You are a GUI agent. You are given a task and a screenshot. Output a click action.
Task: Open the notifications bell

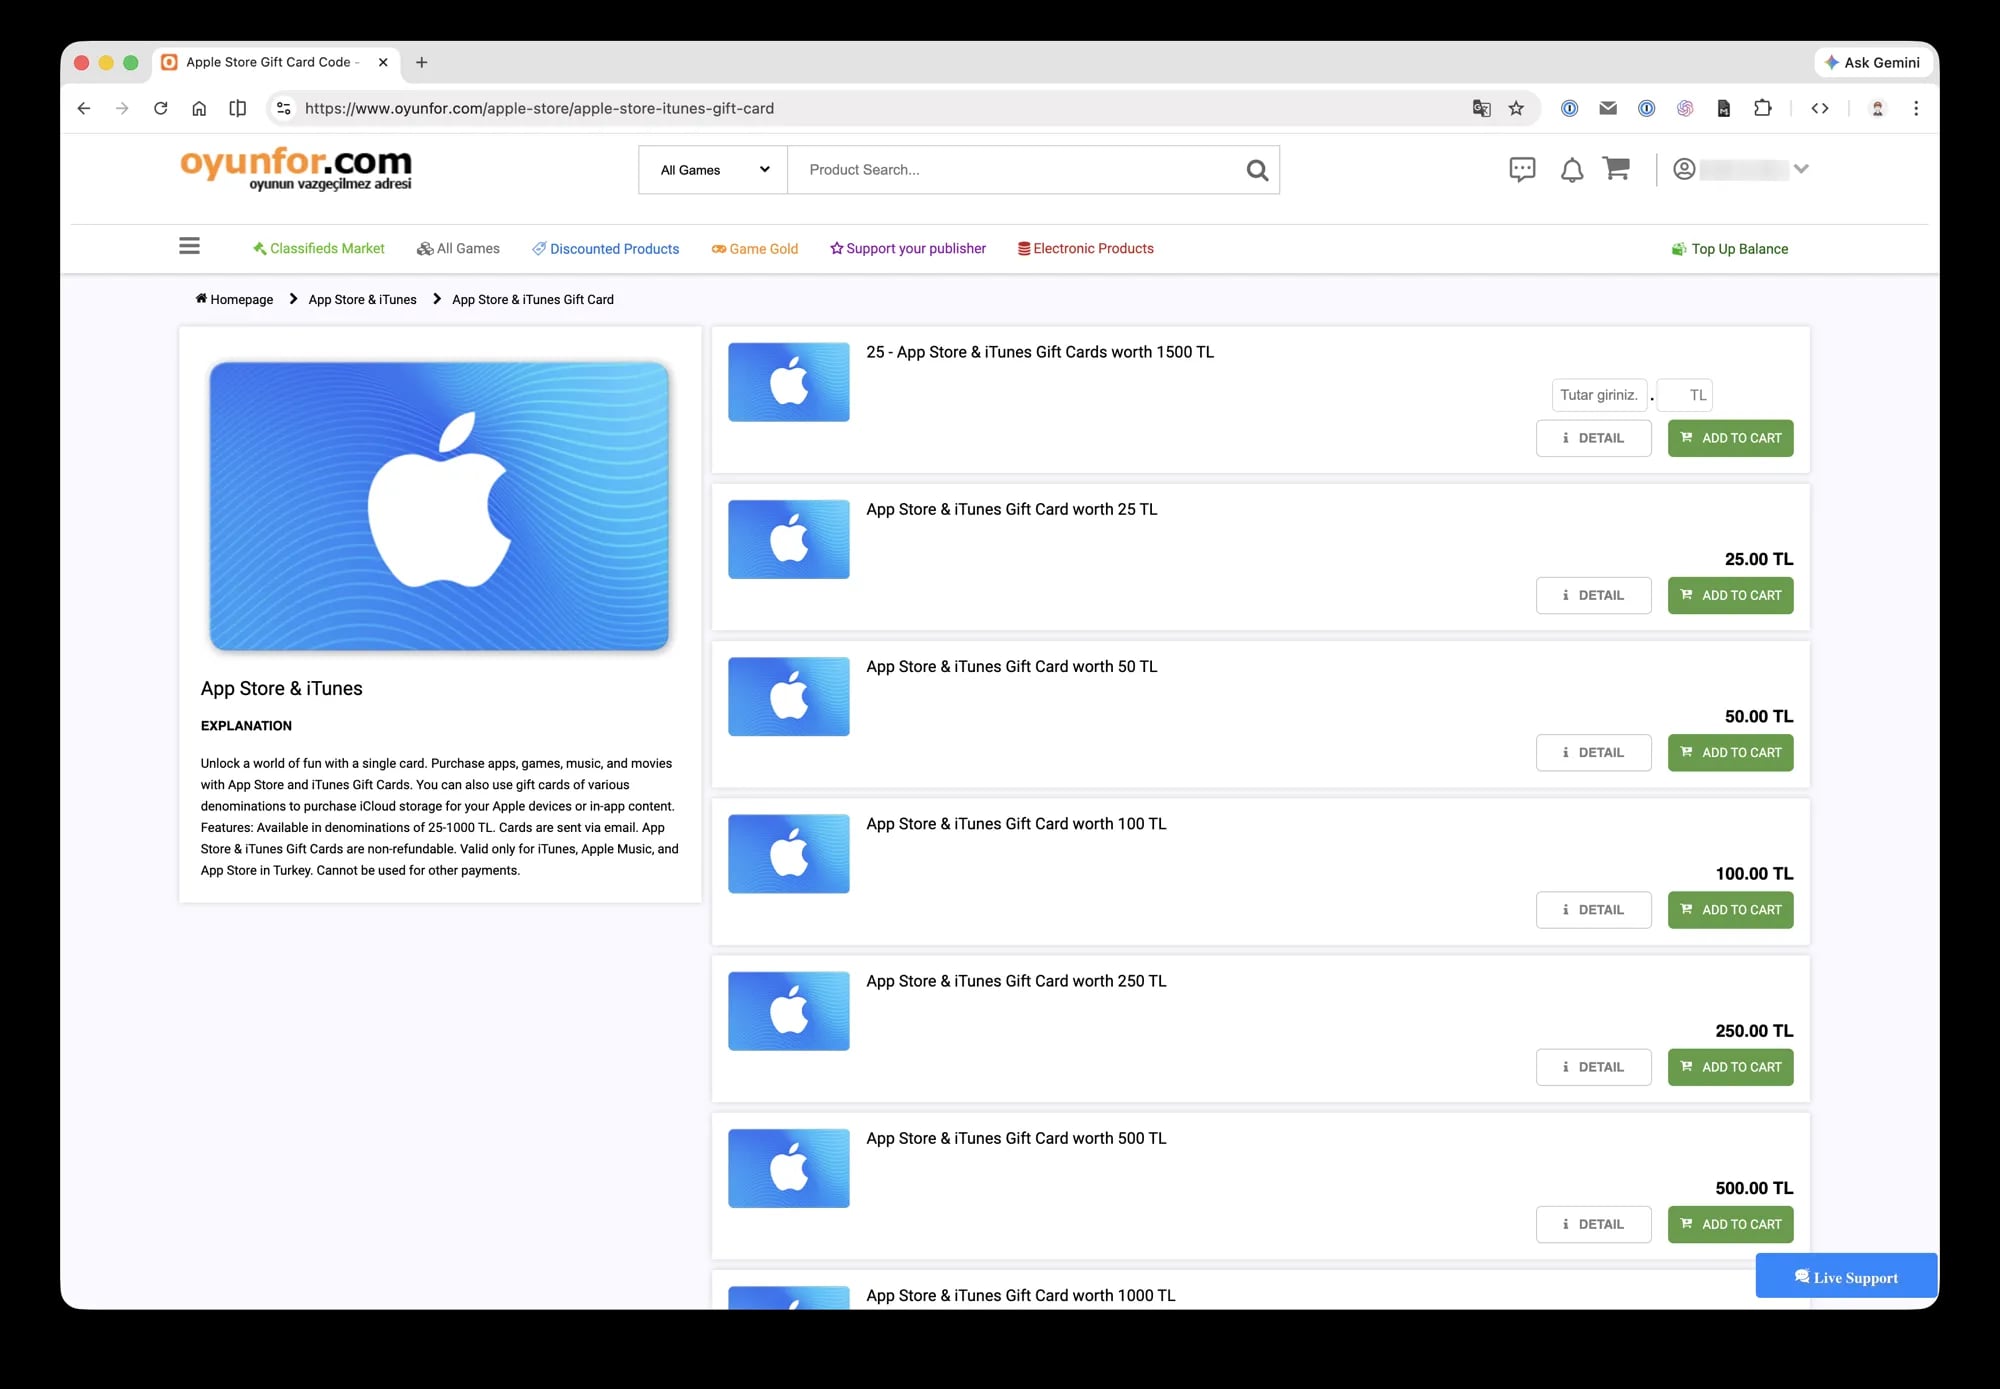[x=1571, y=170]
